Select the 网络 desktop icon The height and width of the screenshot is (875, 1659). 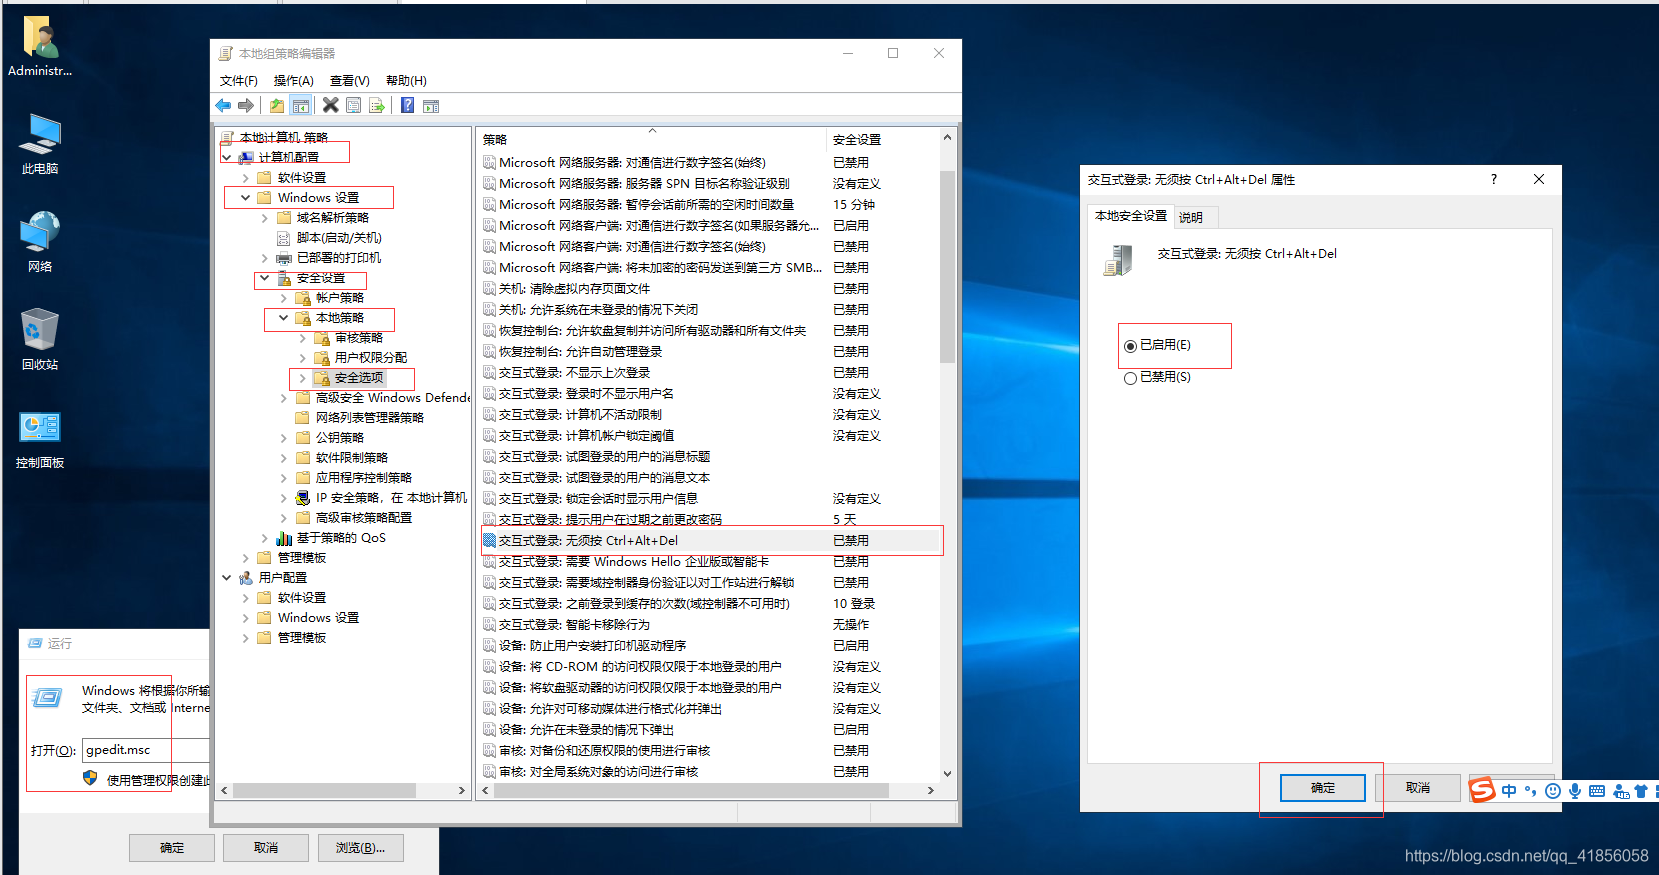click(40, 241)
